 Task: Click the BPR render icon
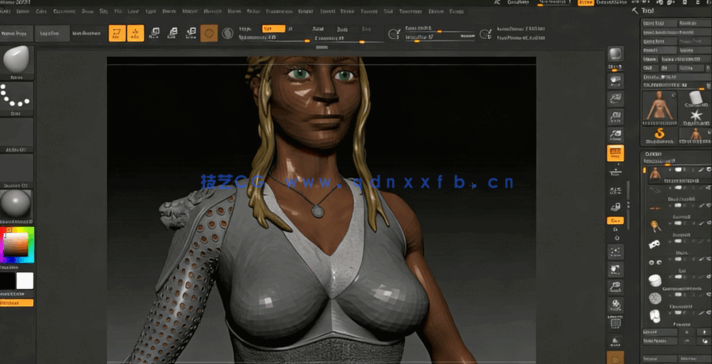(x=615, y=54)
